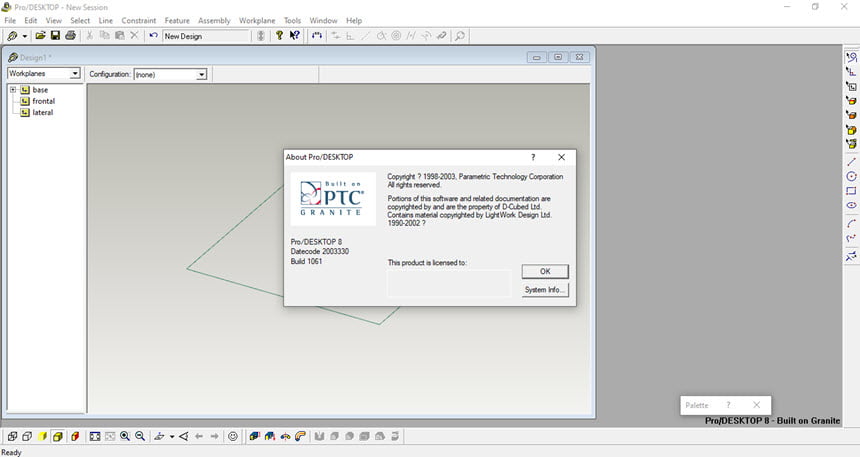Viewport: 860px width, 457px height.
Task: Click the Zoom Out magnifier icon
Action: pyautogui.click(x=140, y=436)
